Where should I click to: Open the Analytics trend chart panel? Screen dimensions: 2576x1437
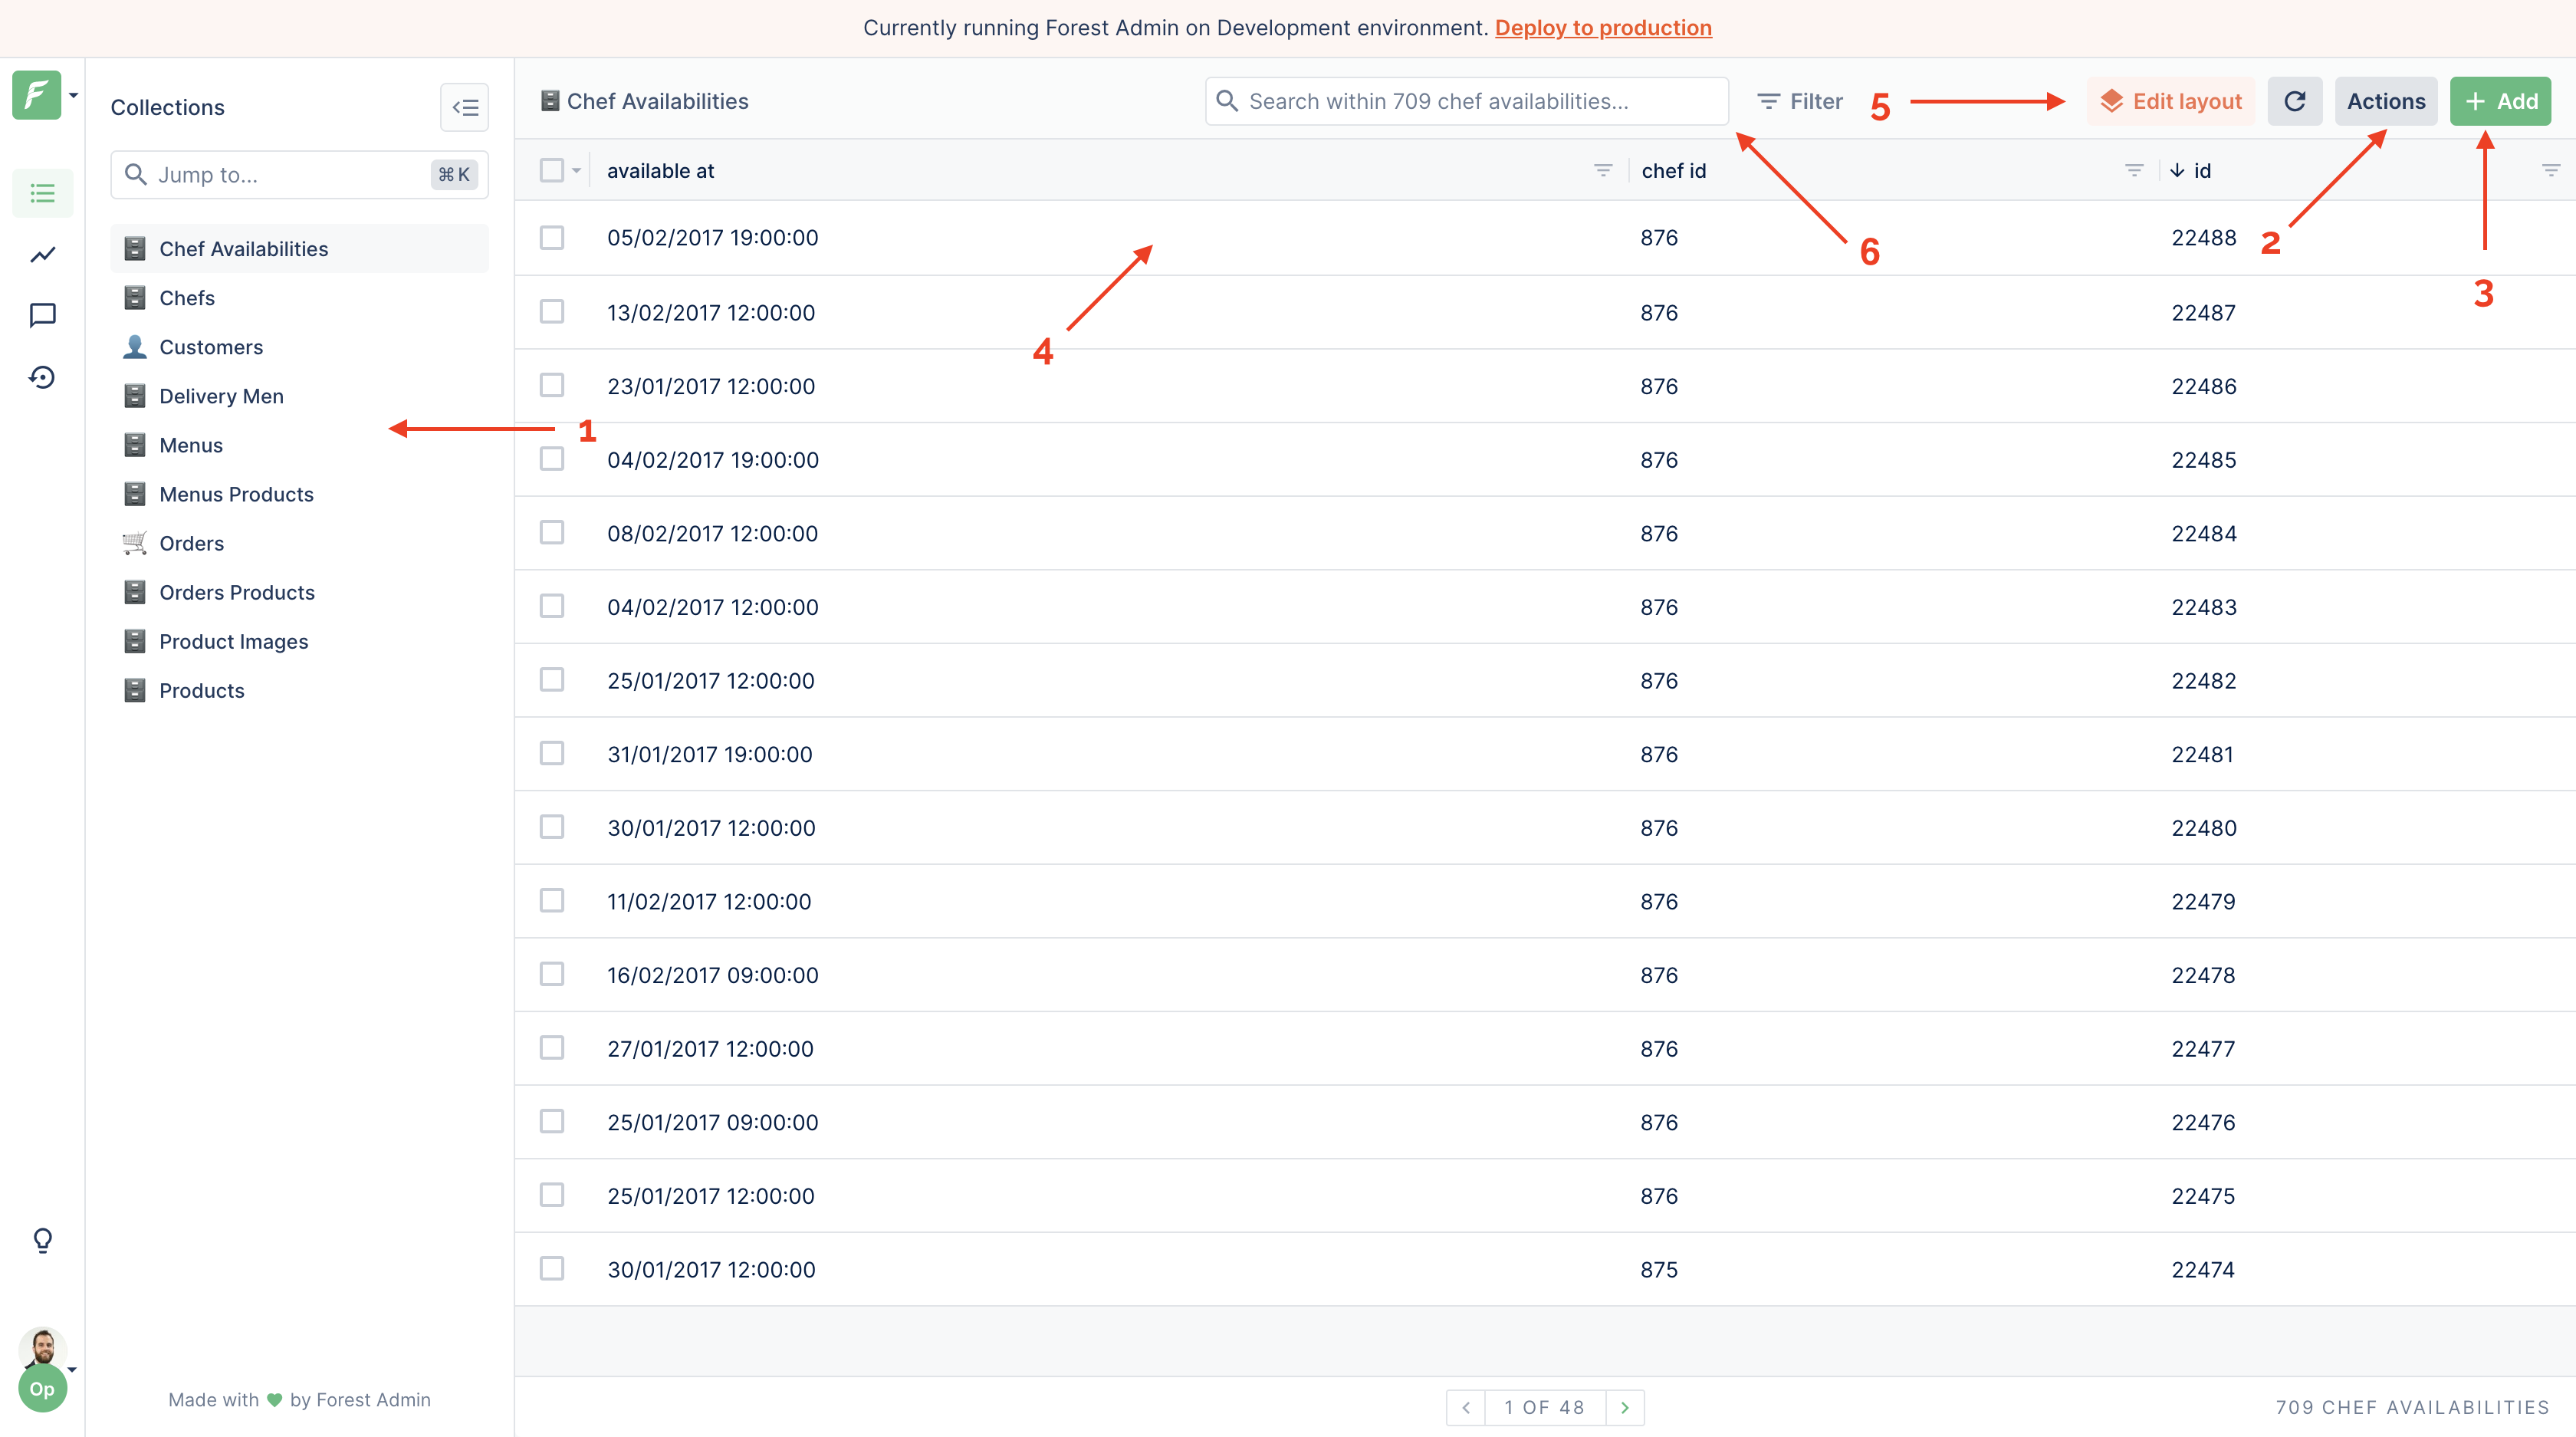pos(42,254)
